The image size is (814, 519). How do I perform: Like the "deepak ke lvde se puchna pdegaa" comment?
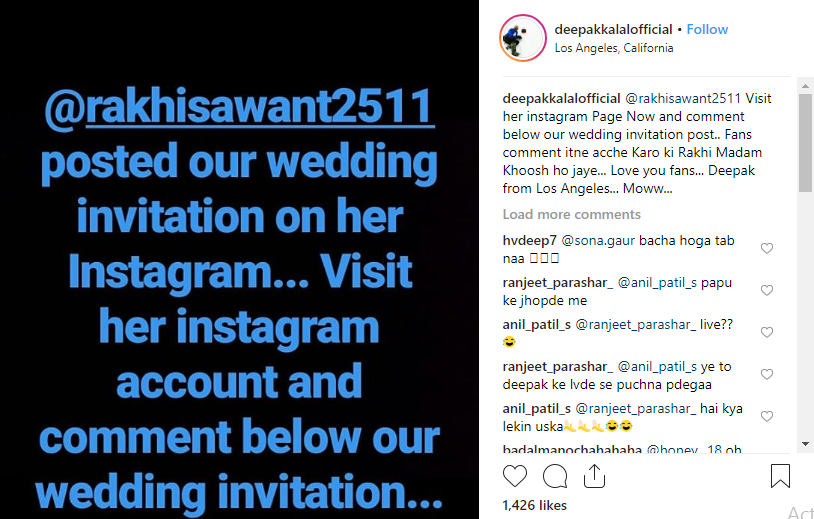[x=767, y=375]
